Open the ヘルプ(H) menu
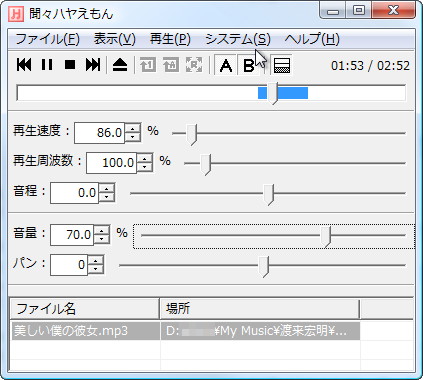423x380 pixels. click(x=312, y=39)
